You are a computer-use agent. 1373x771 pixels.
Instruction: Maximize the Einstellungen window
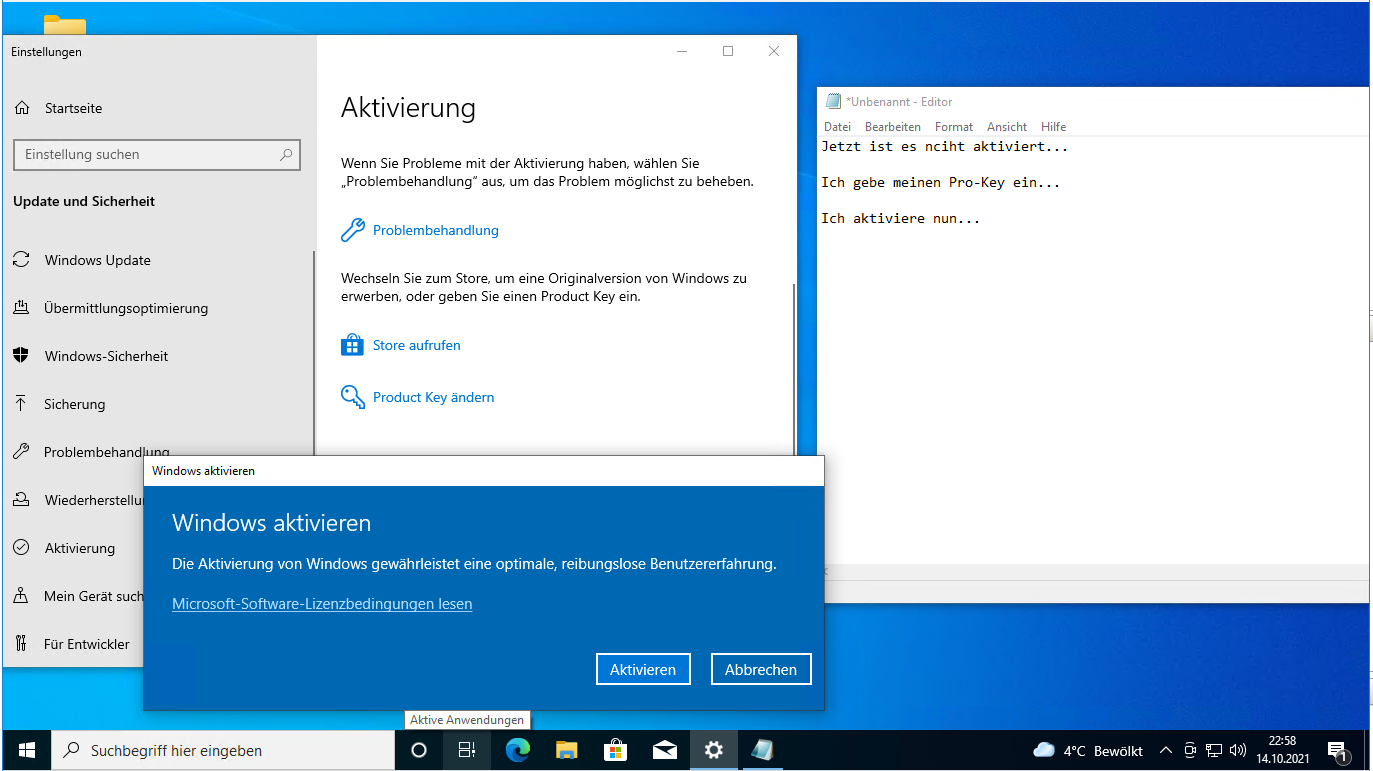728,51
